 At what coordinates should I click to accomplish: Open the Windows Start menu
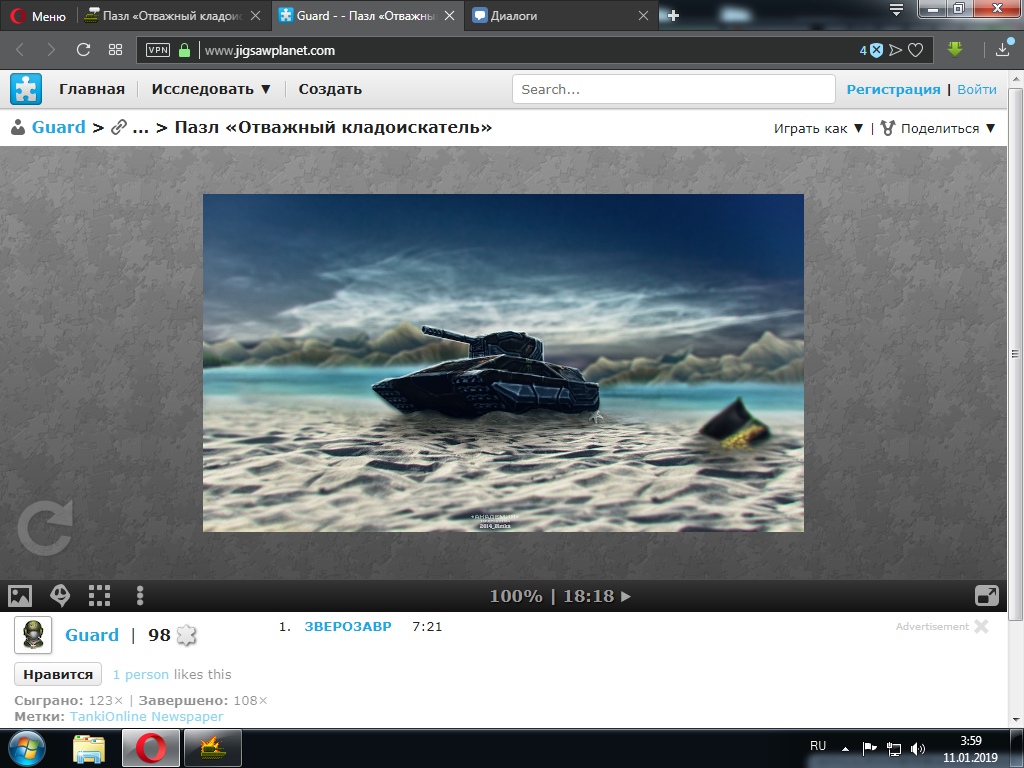click(26, 748)
